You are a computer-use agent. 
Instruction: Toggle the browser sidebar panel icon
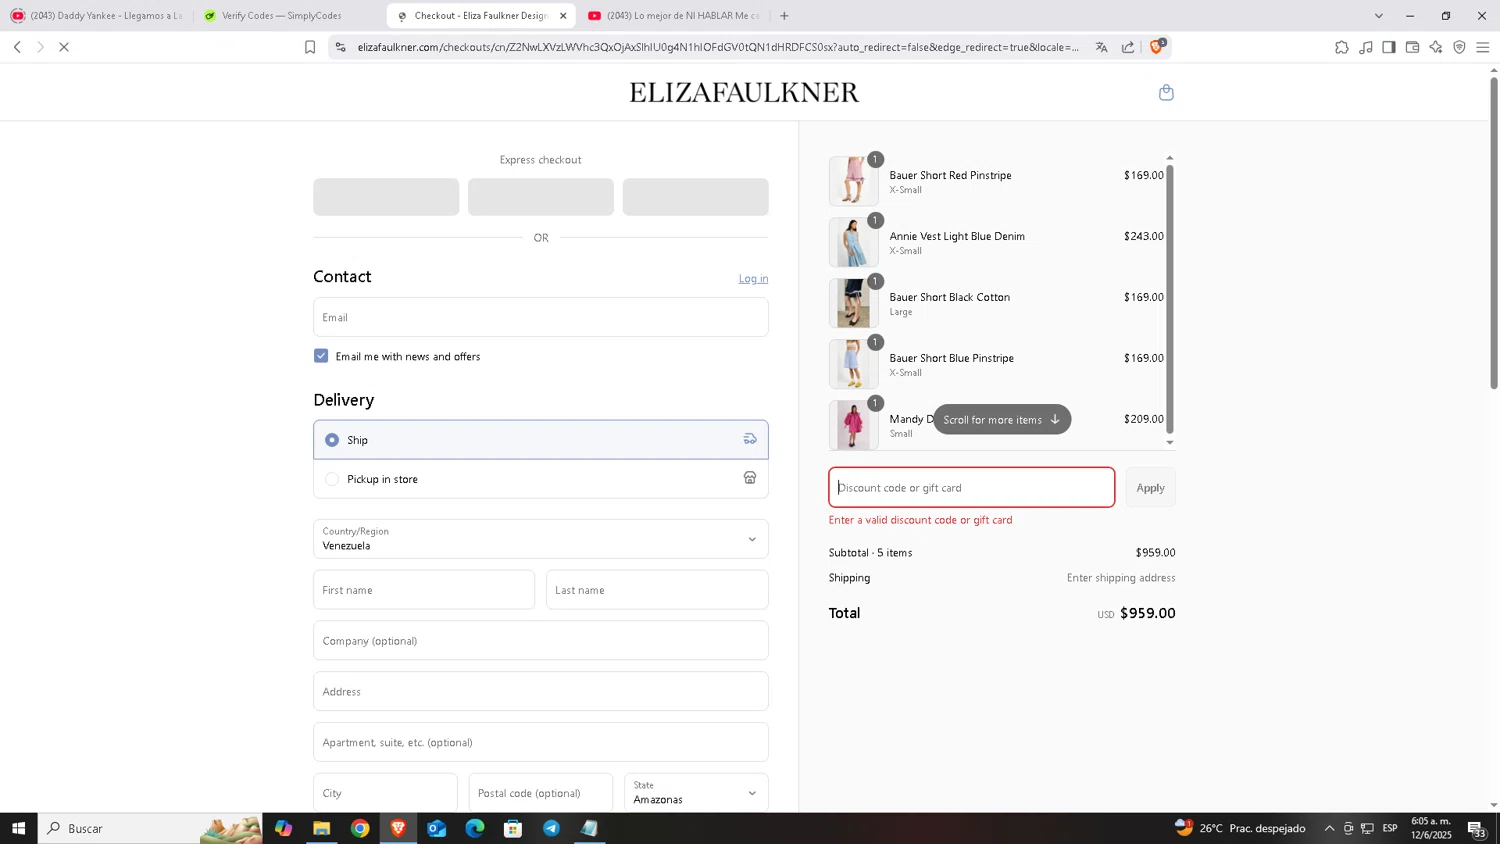[x=1389, y=47]
